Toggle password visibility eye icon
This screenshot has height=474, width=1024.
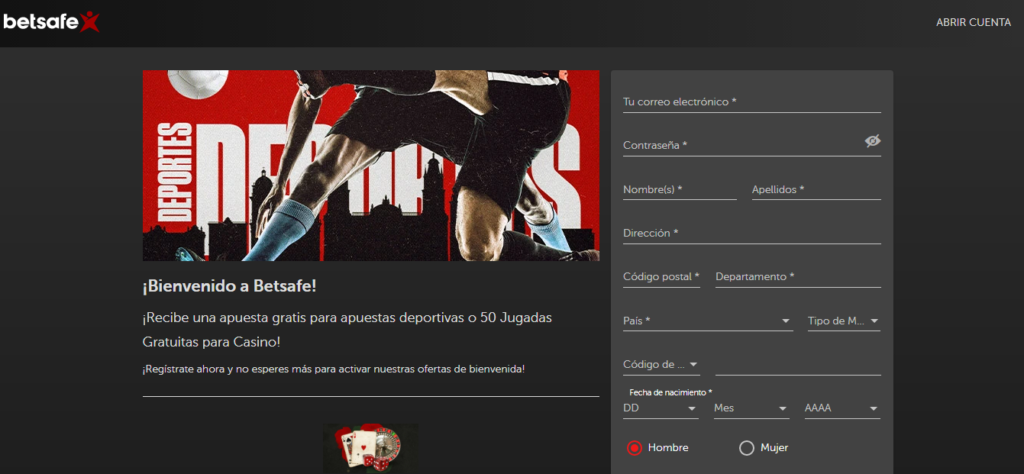(x=872, y=141)
